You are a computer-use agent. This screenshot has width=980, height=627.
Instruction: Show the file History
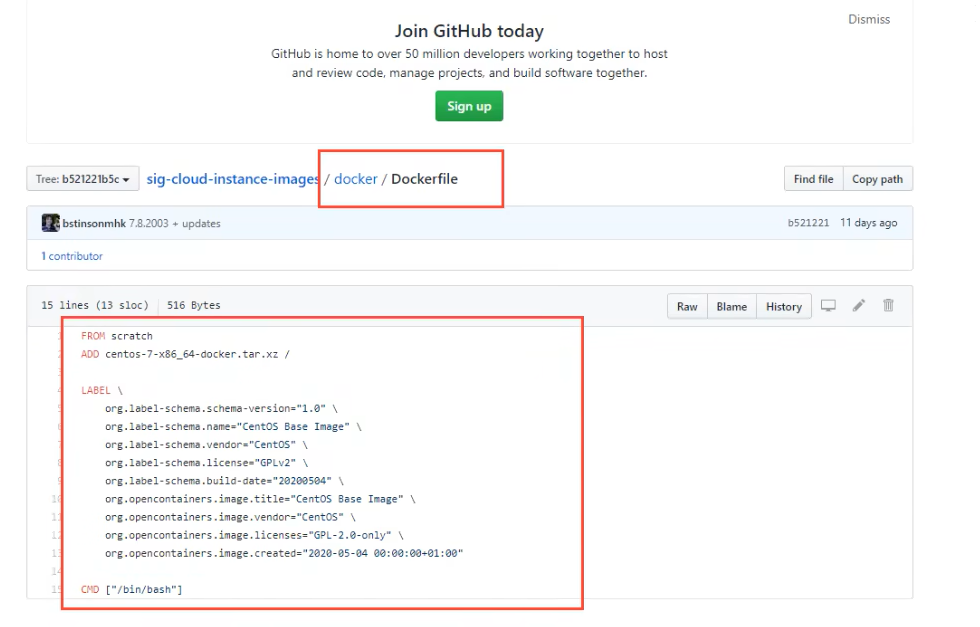pyautogui.click(x=784, y=307)
